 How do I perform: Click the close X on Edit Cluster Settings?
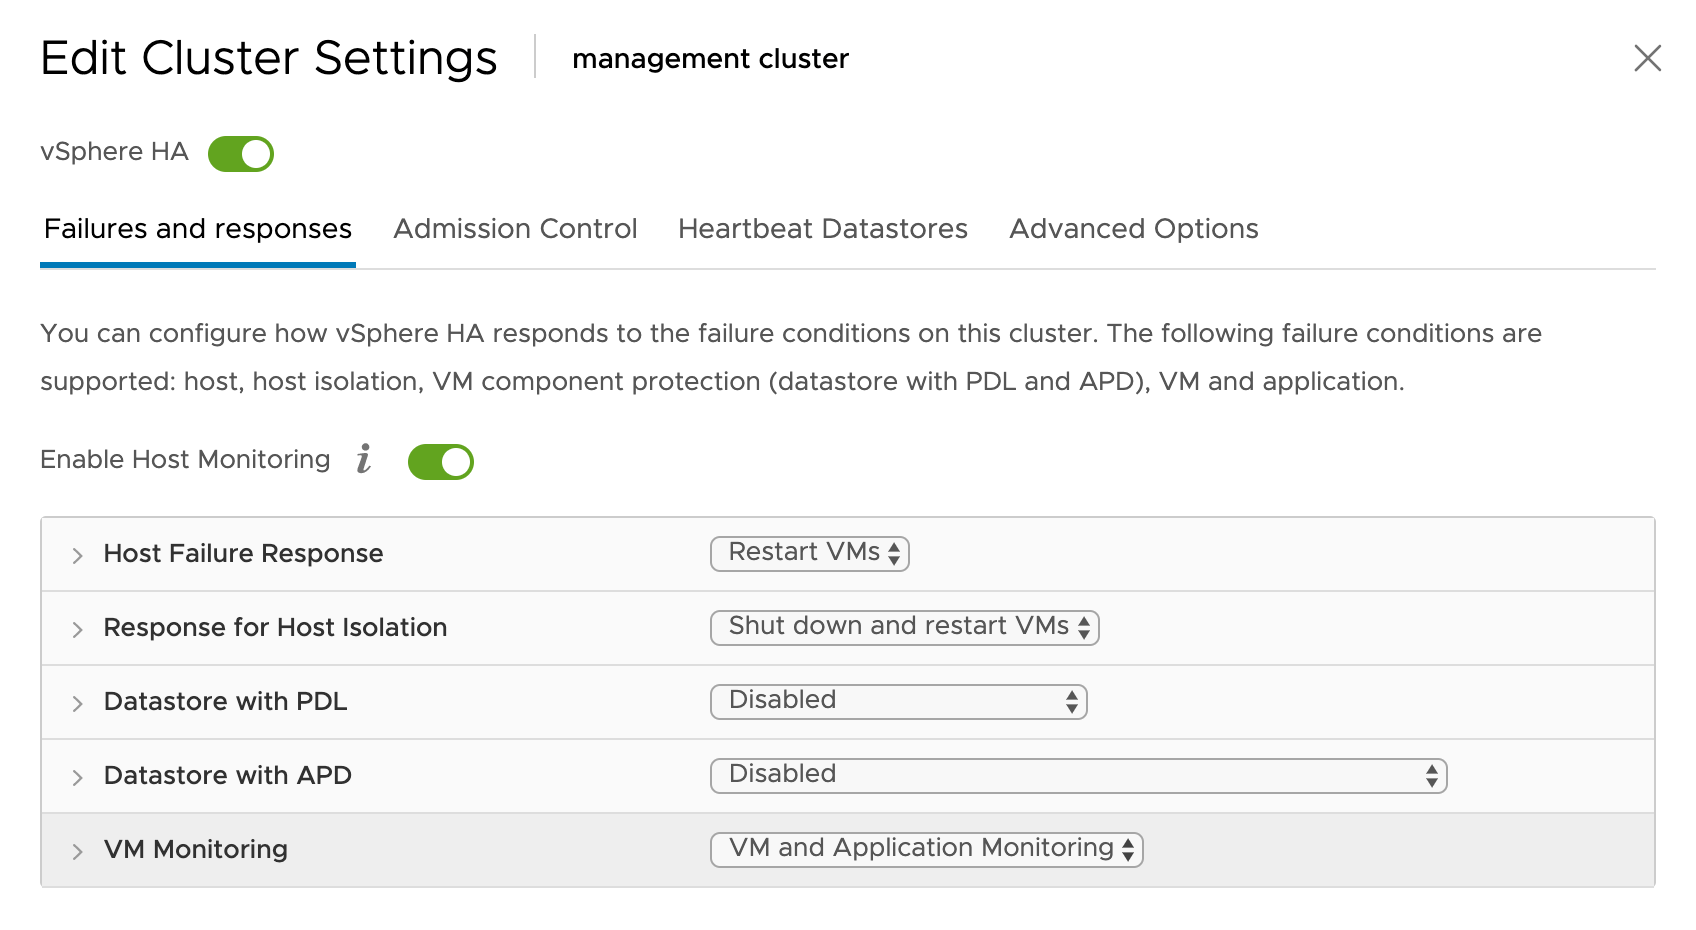point(1647,58)
